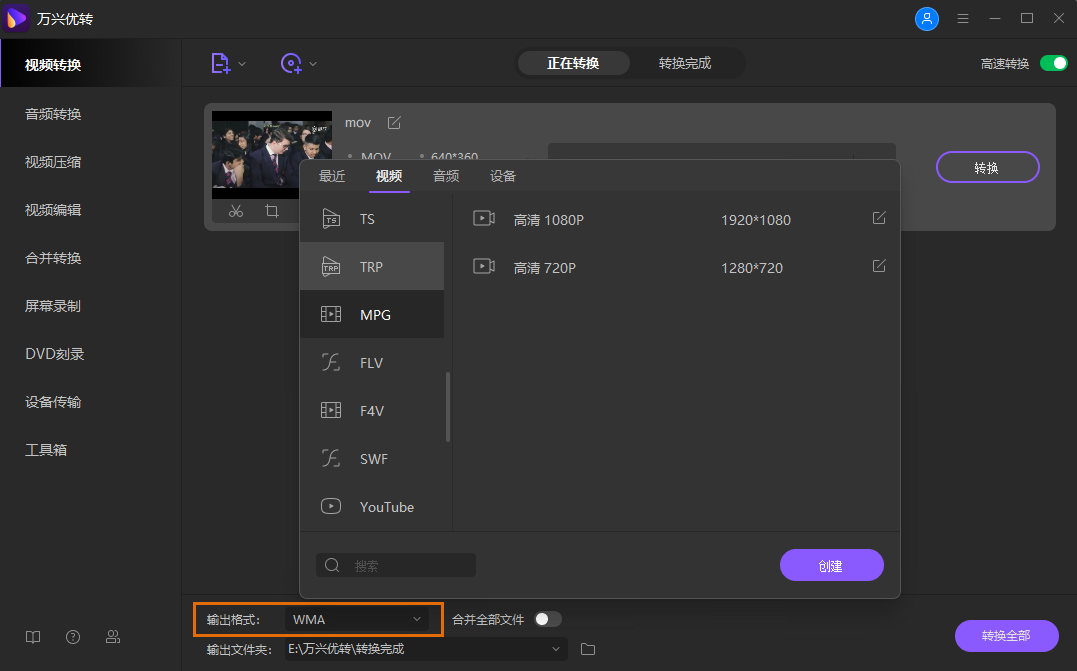Switch to the 音频 tab

coord(446,175)
